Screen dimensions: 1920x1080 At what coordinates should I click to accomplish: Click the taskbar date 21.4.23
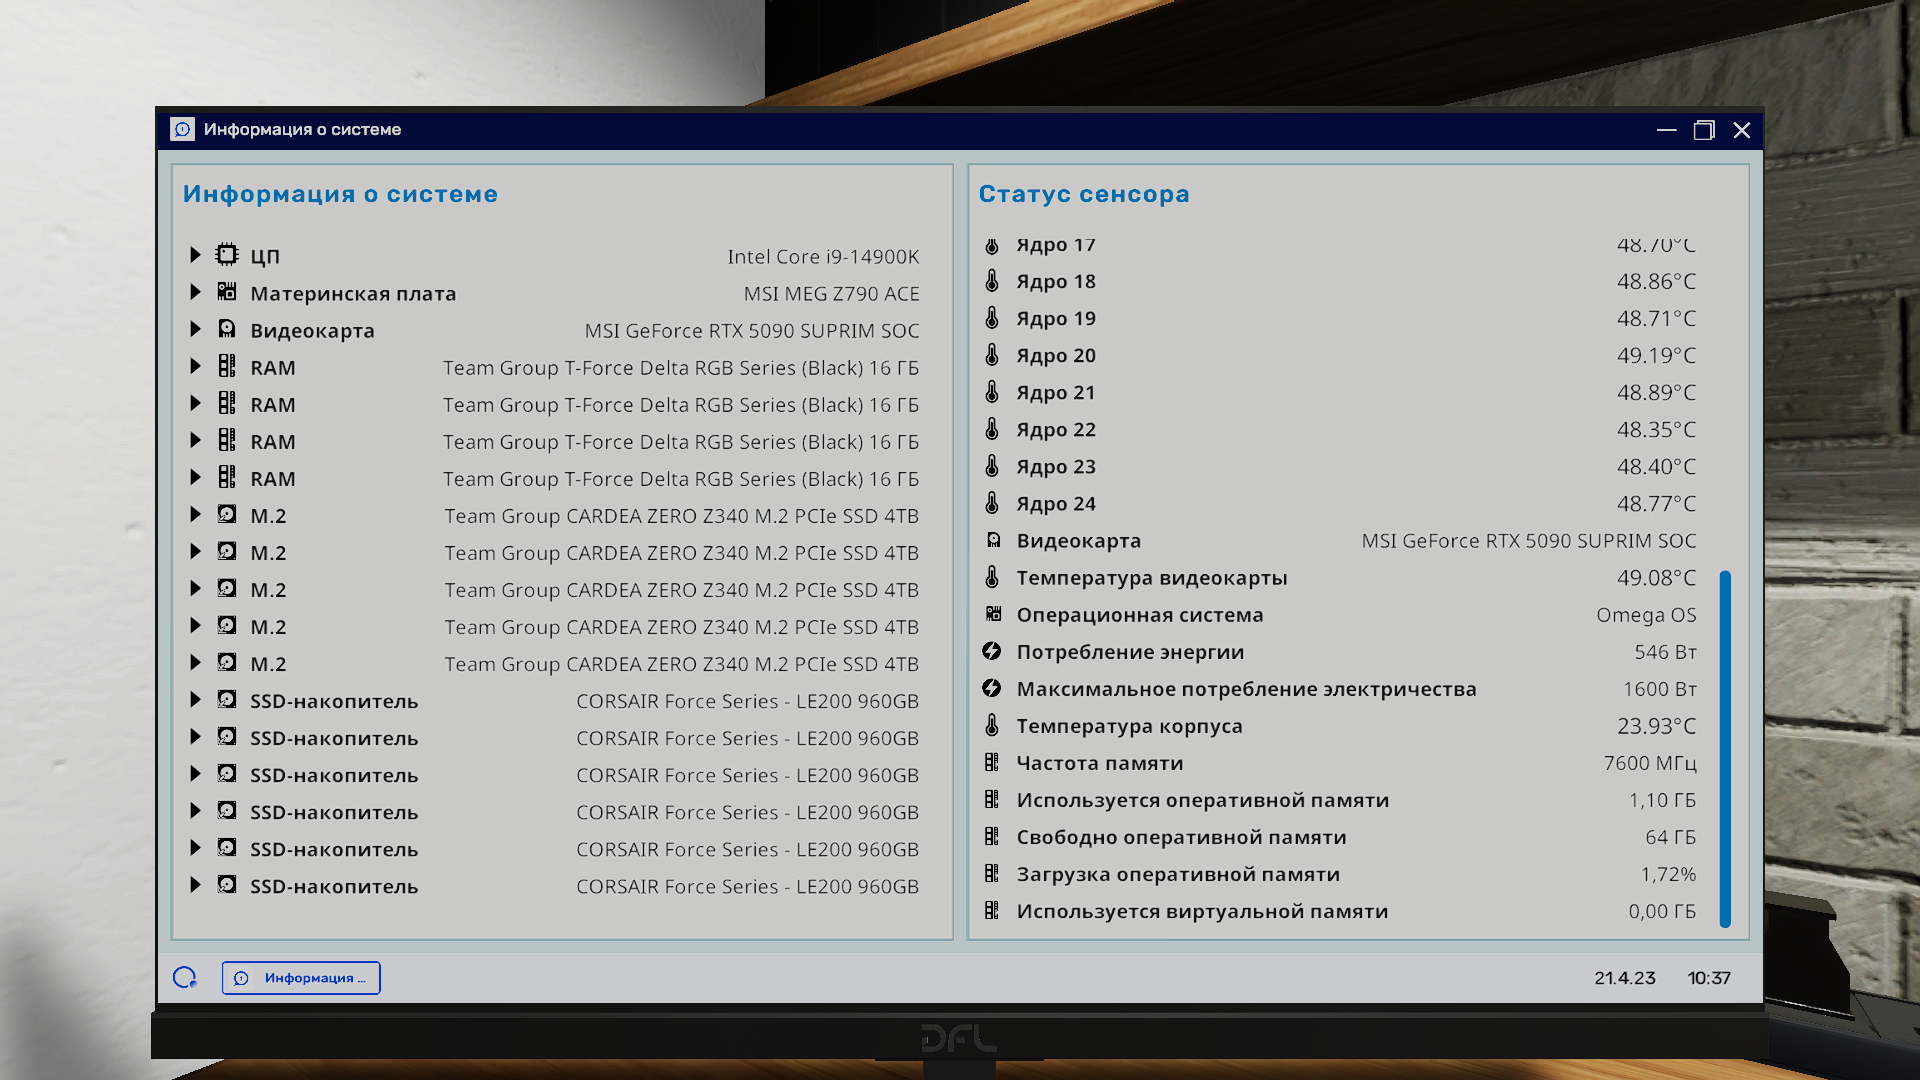(1625, 978)
